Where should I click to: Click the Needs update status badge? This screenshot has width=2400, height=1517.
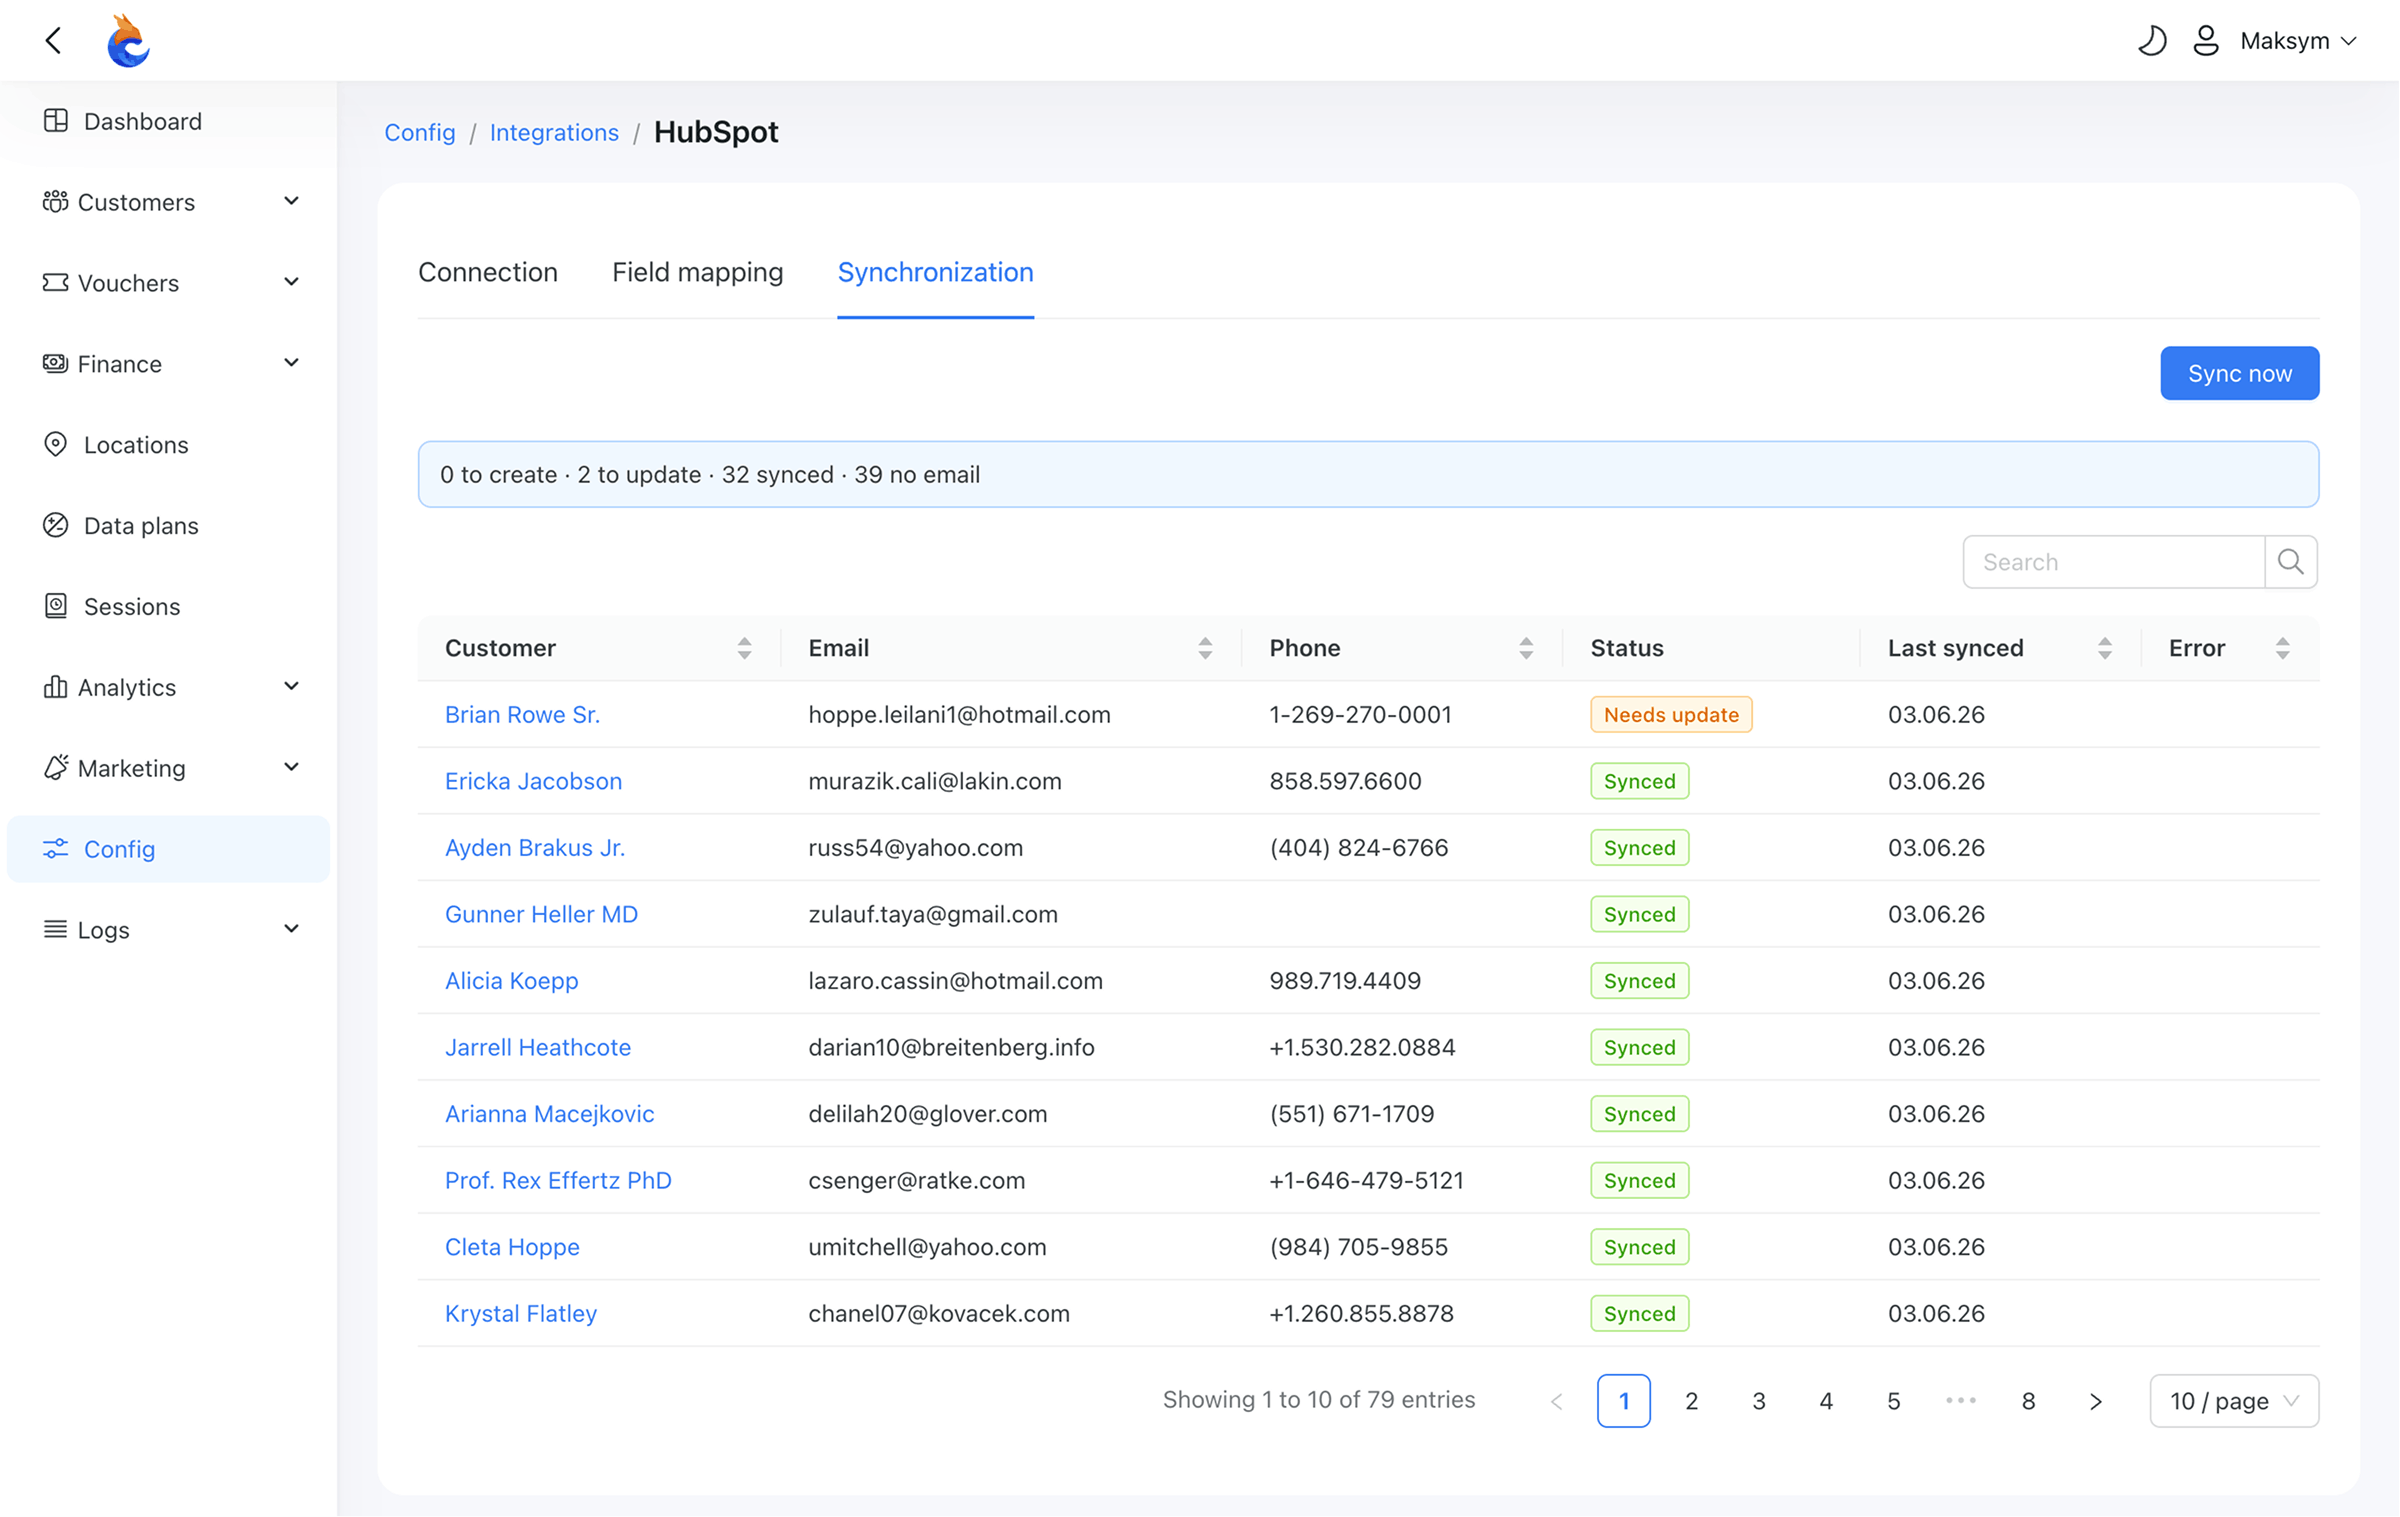point(1672,715)
